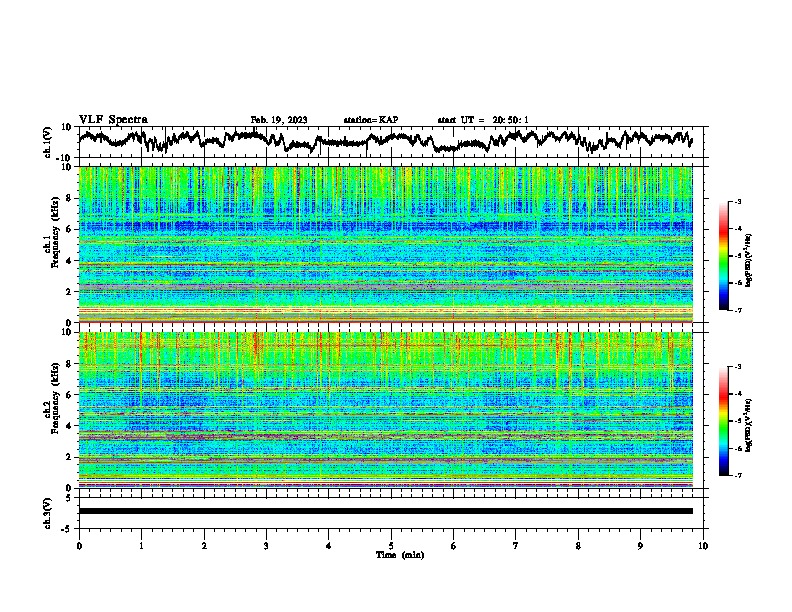Click the "ch.3(V)" axis label
792x612 pixels.
click(x=48, y=513)
